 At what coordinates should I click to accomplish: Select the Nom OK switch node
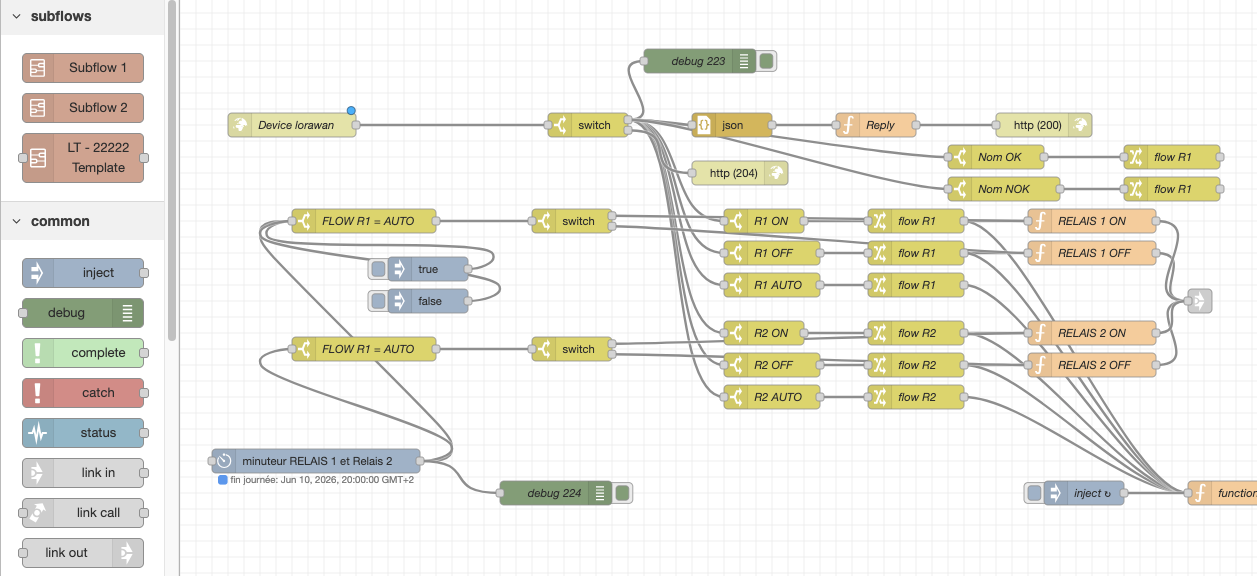coord(996,157)
